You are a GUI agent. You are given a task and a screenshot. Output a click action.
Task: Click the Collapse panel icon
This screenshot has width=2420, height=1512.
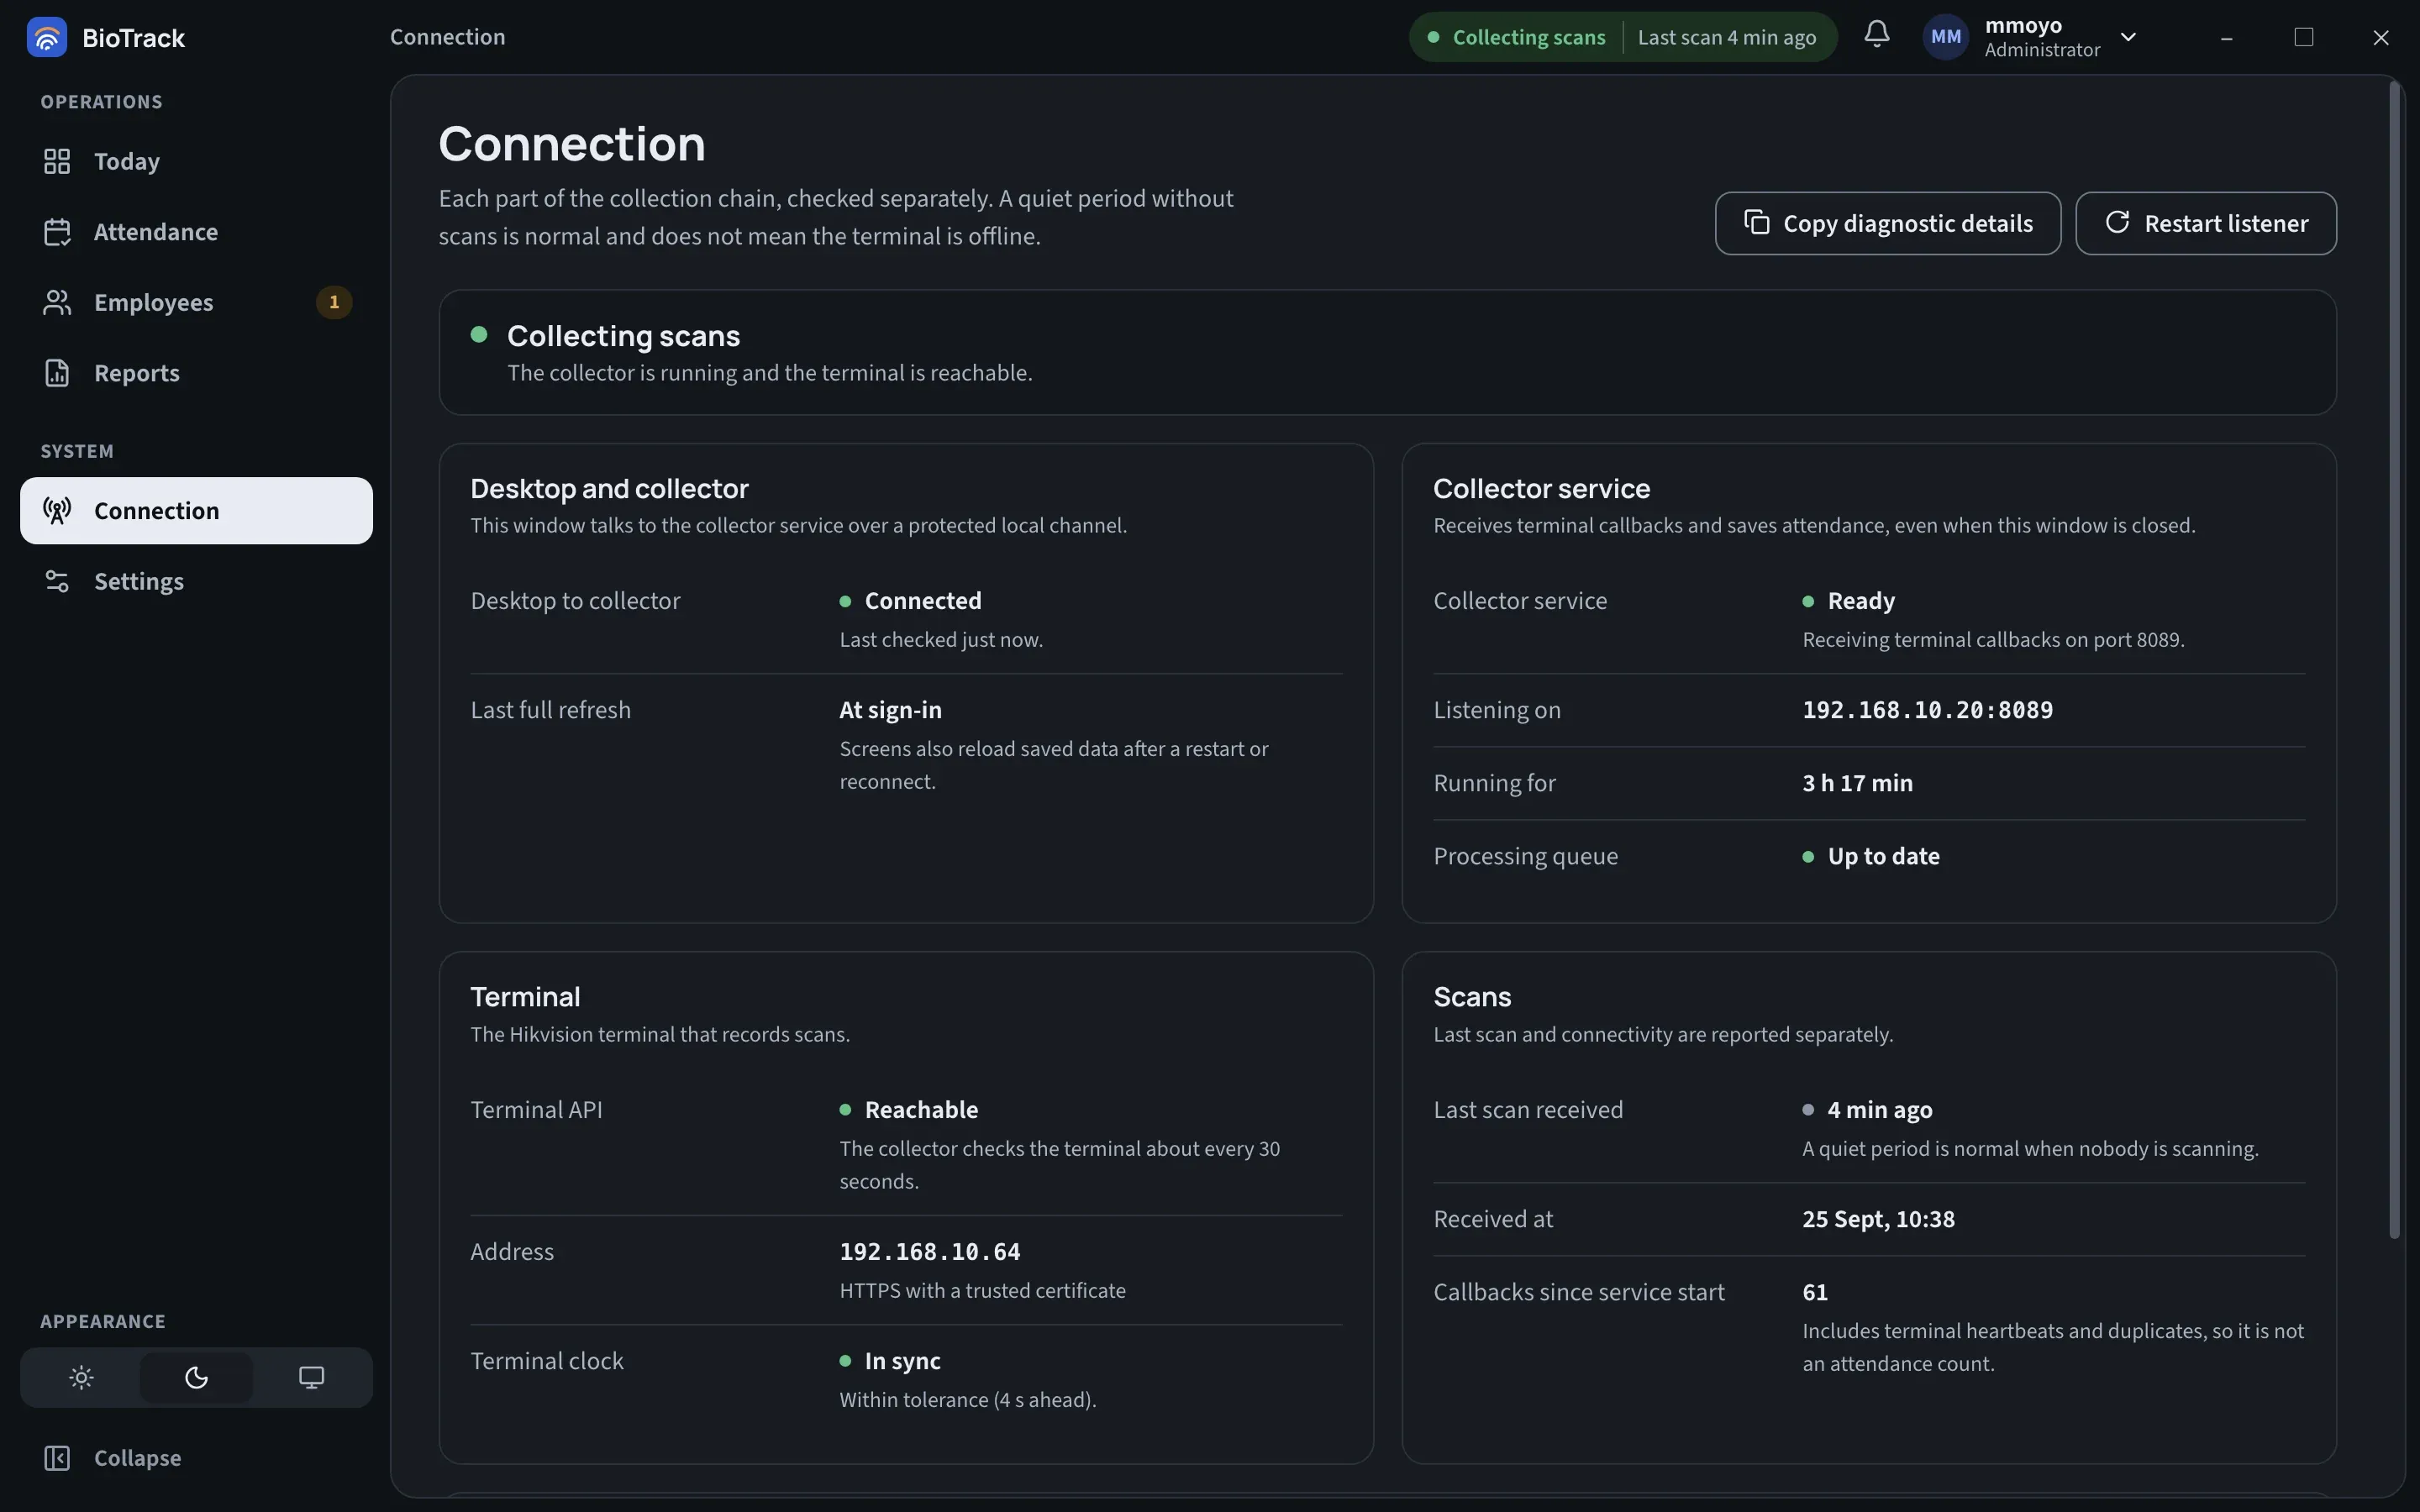point(57,1458)
